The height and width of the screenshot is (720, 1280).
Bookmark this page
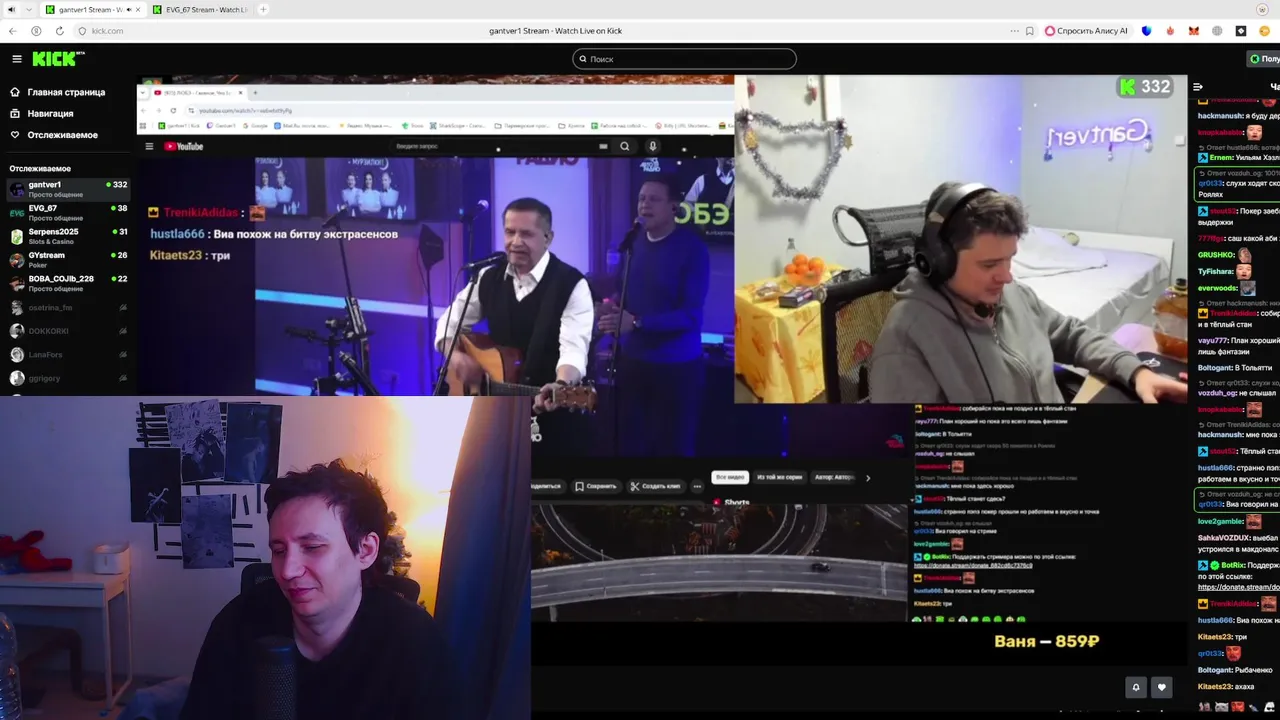pos(1030,31)
